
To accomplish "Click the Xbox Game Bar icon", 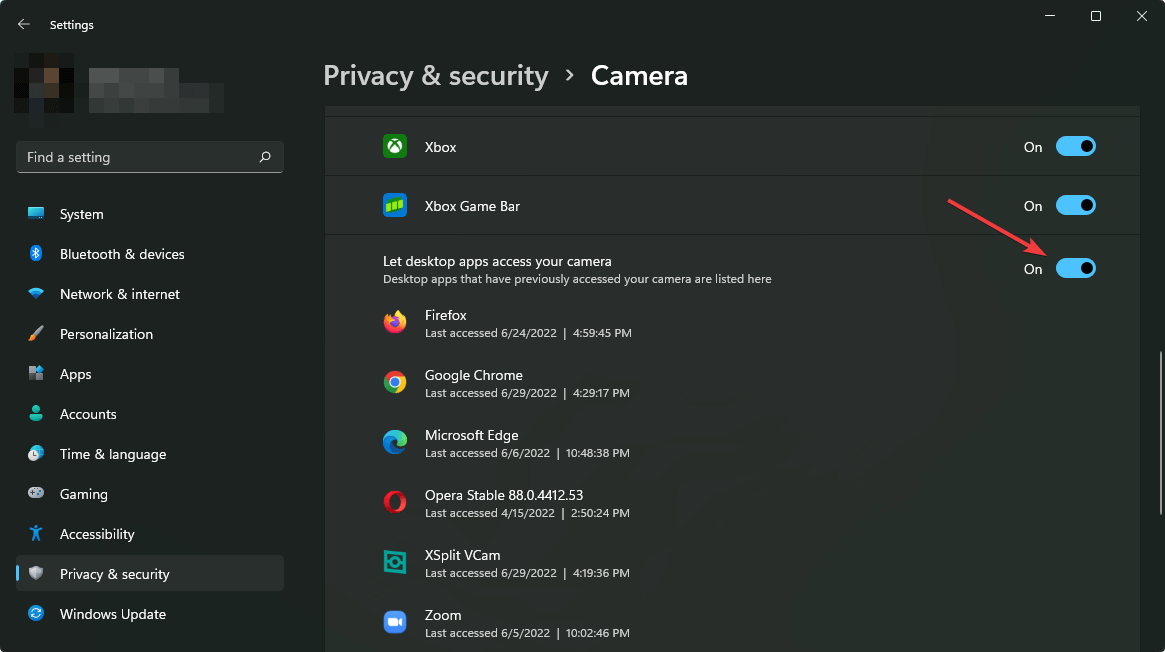I will 395,205.
